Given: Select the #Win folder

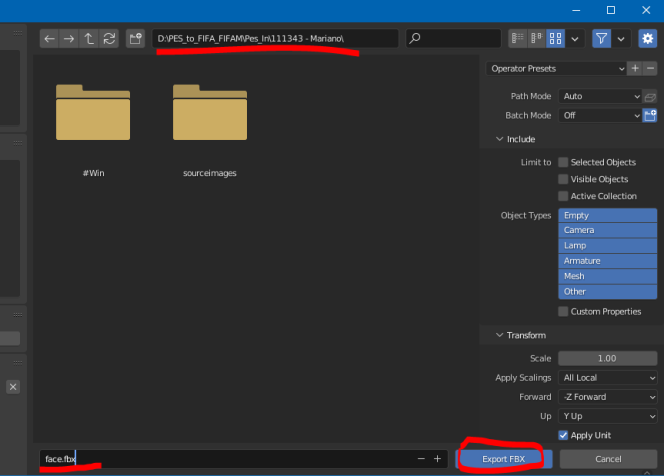Looking at the screenshot, I should [93, 130].
